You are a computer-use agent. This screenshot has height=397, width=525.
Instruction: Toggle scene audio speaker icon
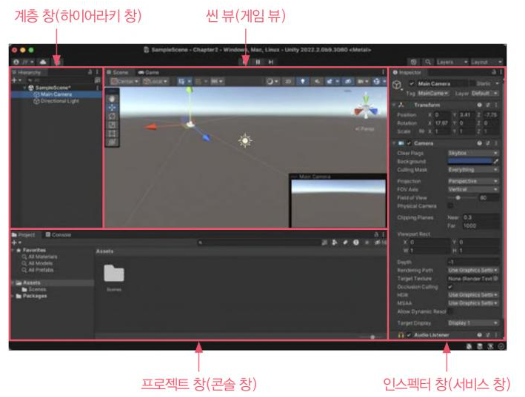click(x=317, y=81)
